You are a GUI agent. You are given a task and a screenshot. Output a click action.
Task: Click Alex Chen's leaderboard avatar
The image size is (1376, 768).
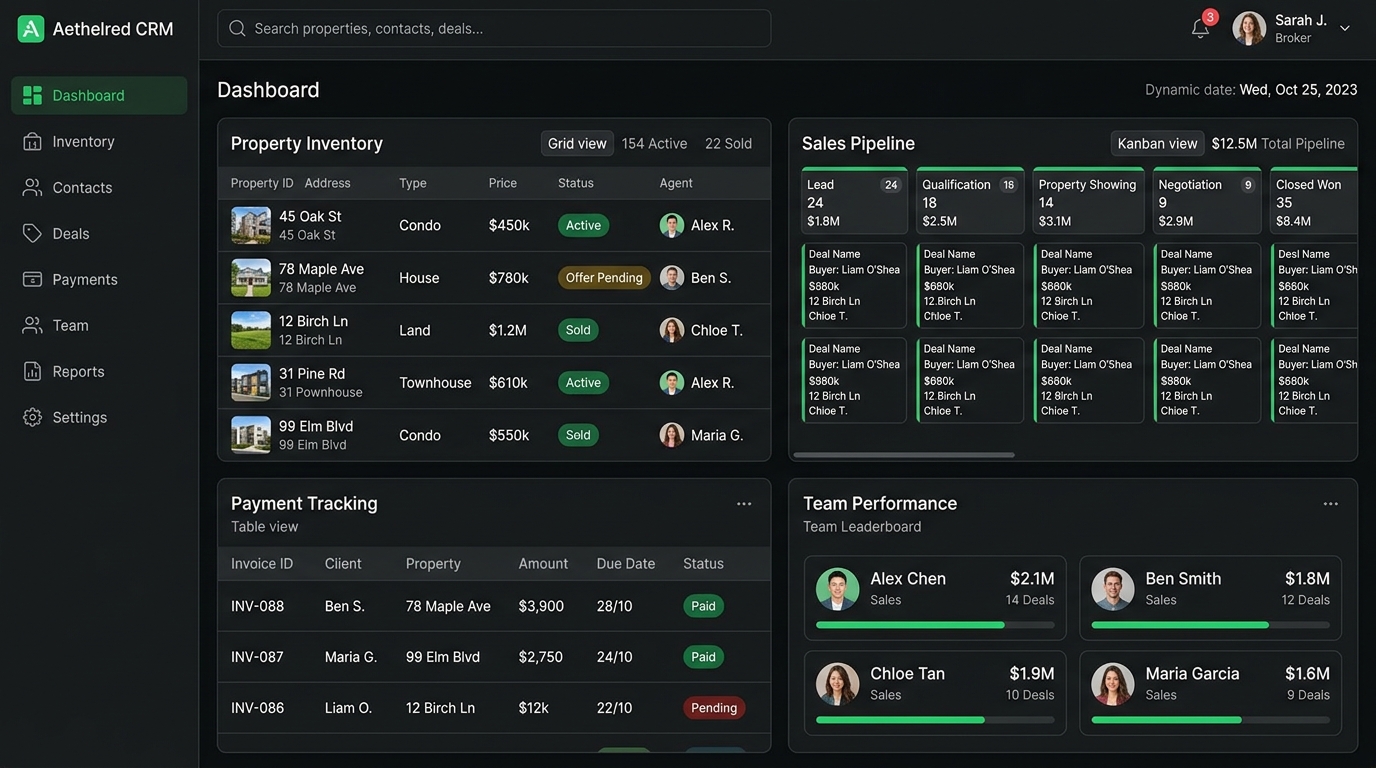click(x=837, y=589)
